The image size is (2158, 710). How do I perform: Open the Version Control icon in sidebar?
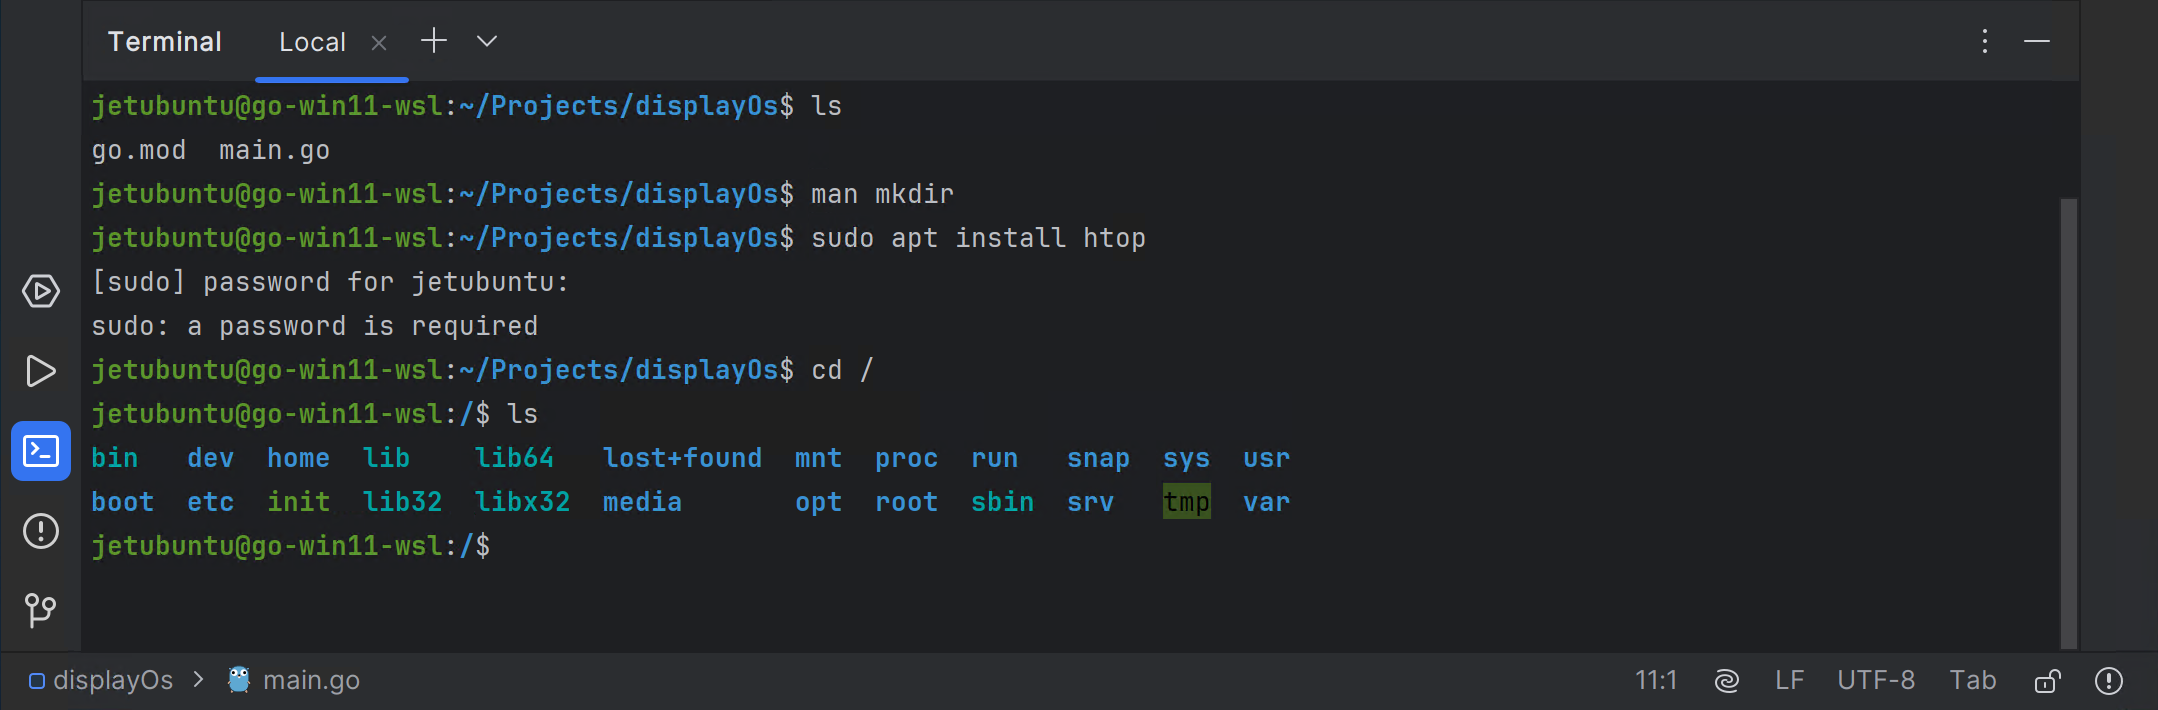point(41,611)
